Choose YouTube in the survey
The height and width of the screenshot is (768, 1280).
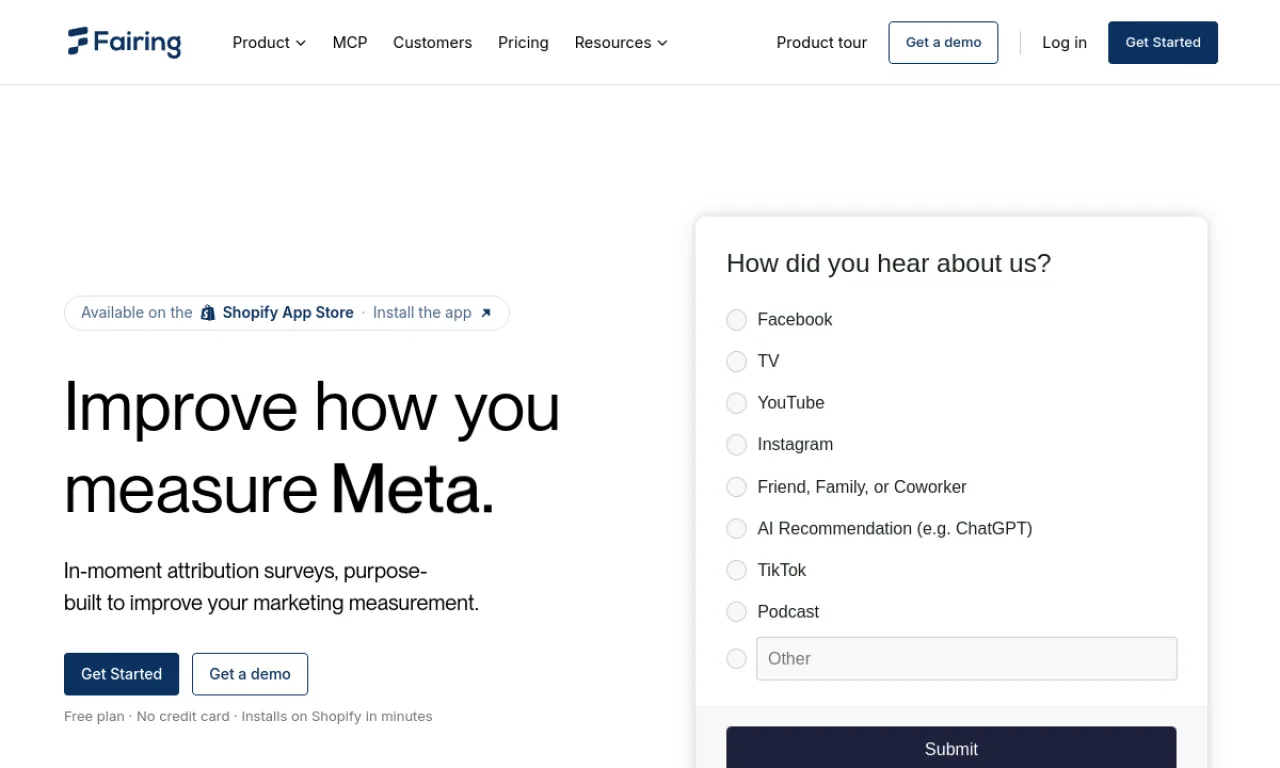tap(736, 403)
